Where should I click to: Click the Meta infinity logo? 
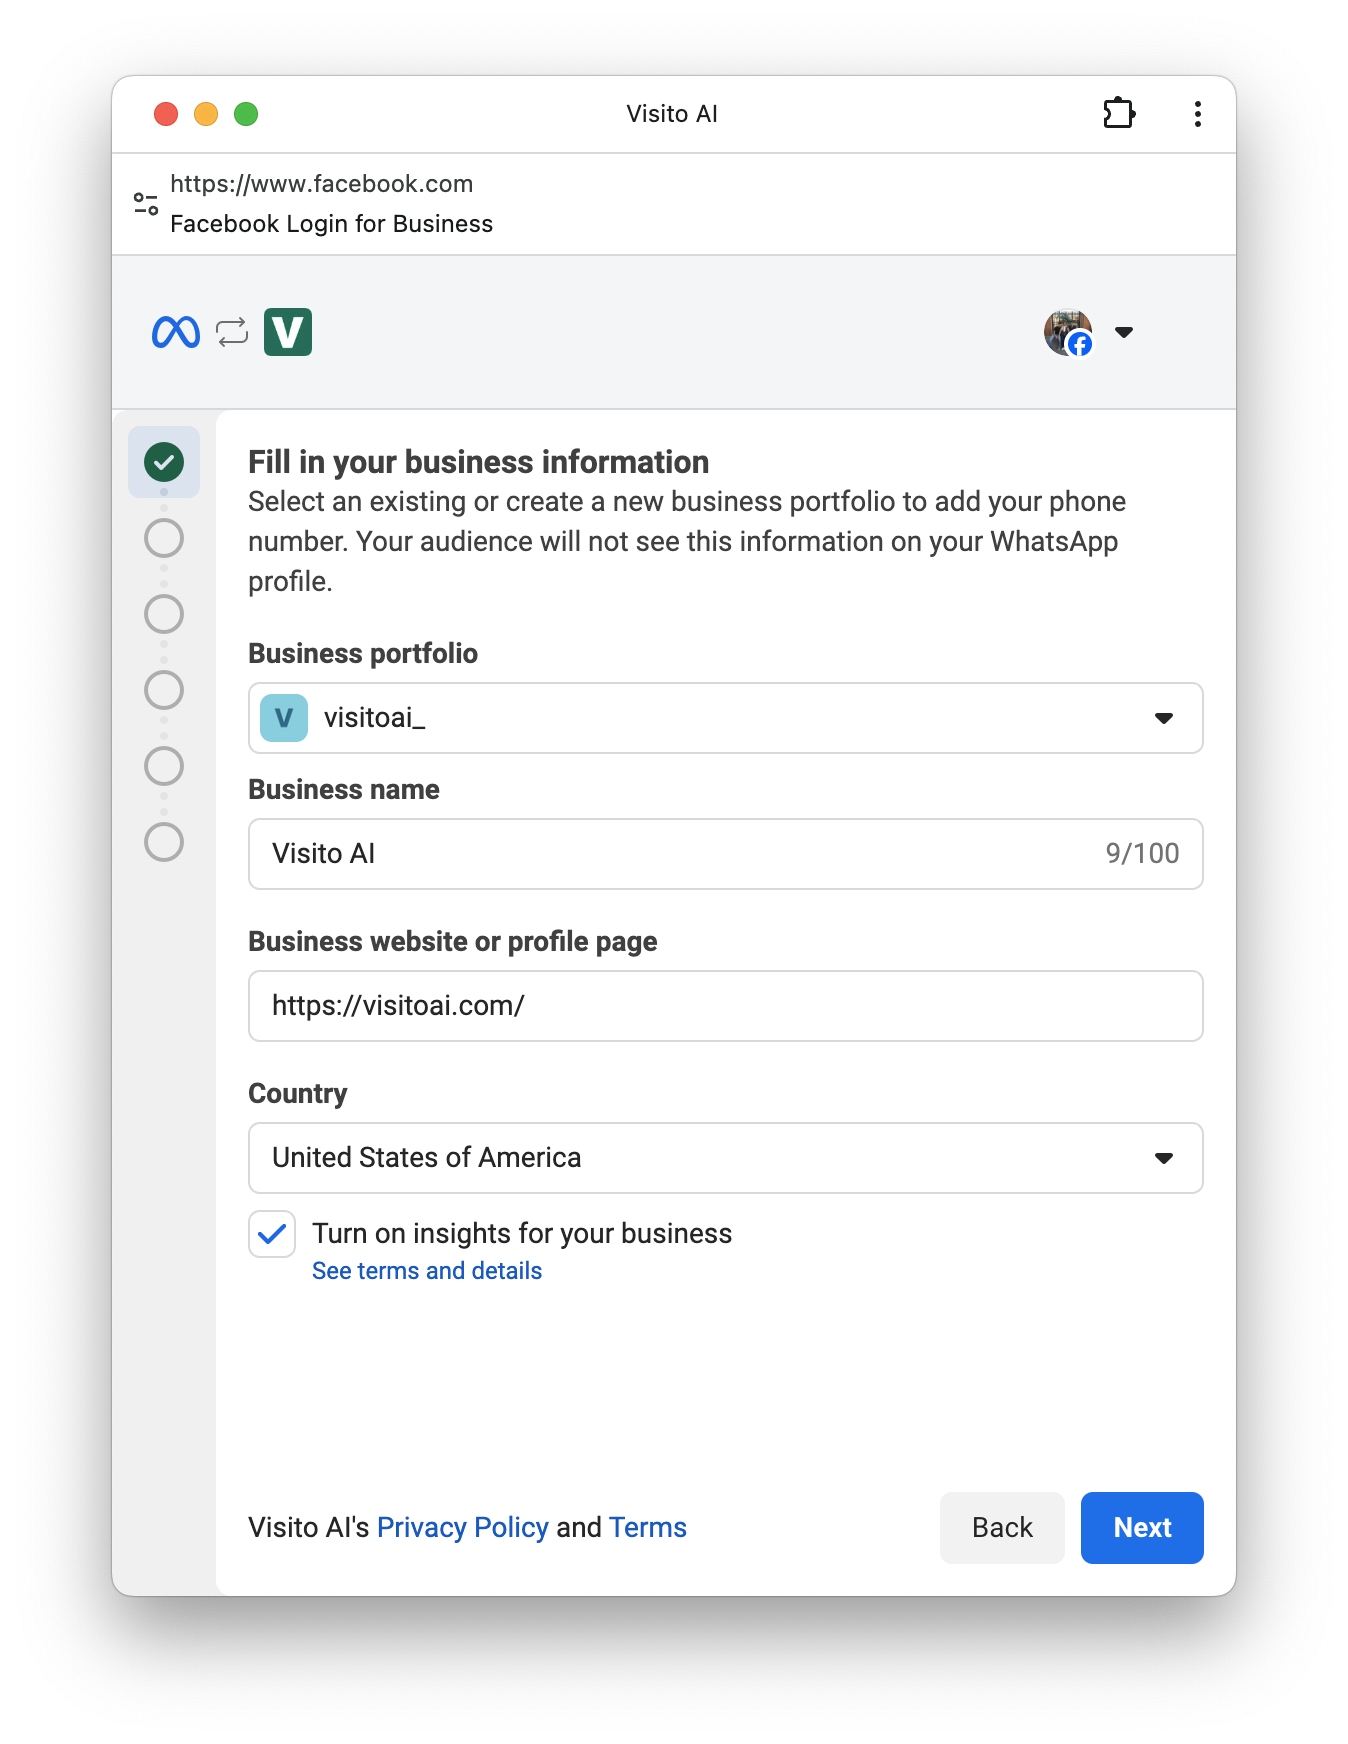point(176,332)
